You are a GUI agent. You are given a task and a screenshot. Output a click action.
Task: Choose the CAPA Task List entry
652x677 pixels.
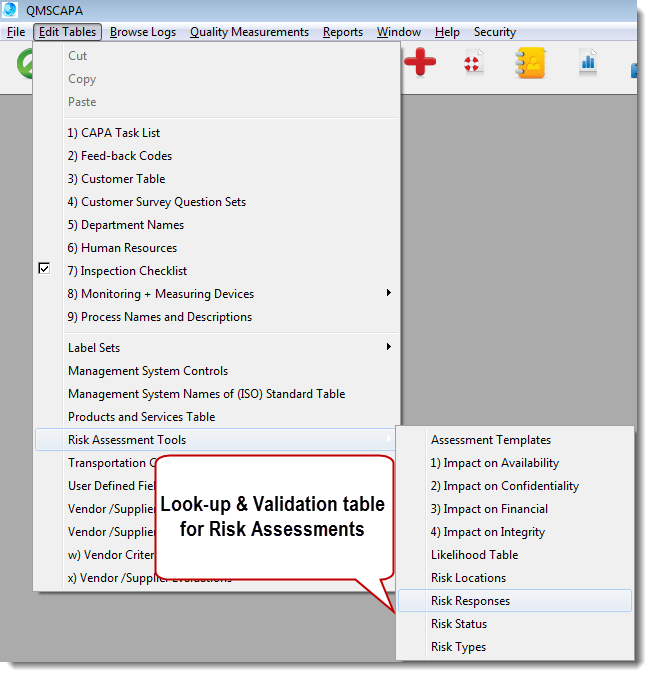(113, 132)
